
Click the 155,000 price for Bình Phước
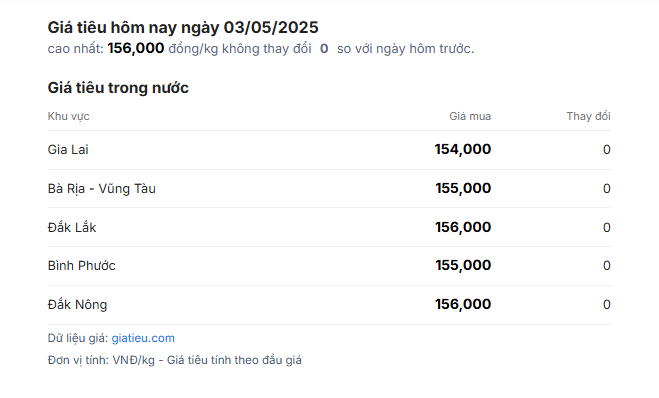[463, 266]
